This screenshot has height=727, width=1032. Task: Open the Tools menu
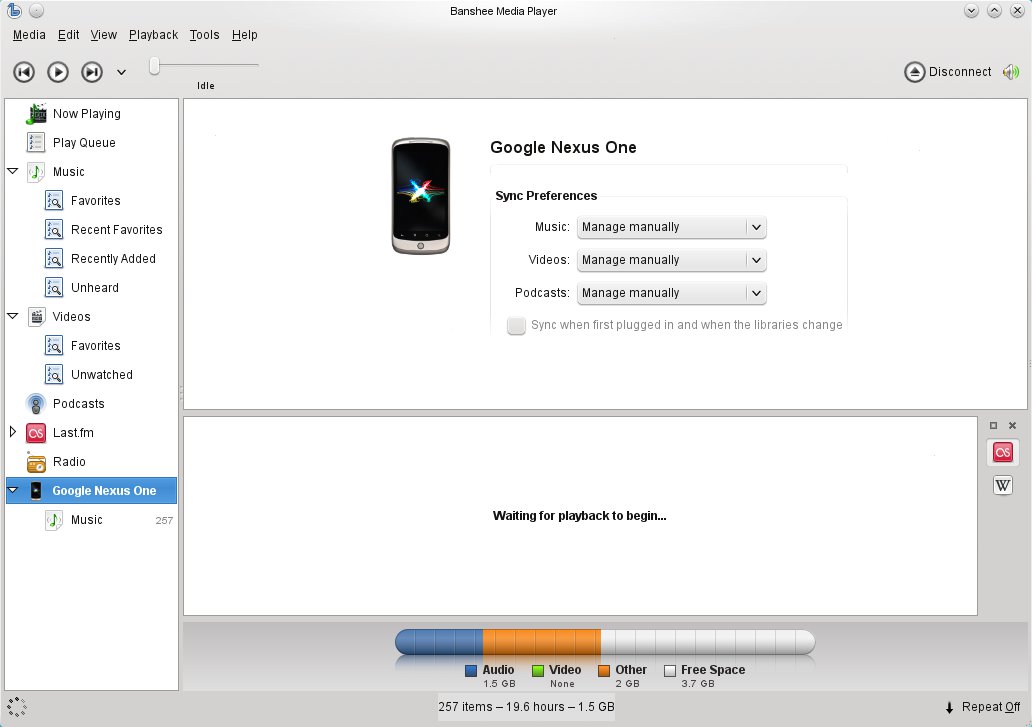204,35
